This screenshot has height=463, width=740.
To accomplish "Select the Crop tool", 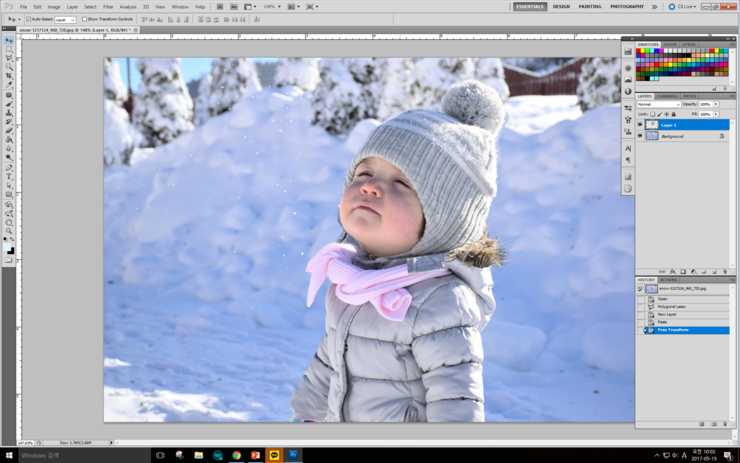I will pyautogui.click(x=10, y=76).
